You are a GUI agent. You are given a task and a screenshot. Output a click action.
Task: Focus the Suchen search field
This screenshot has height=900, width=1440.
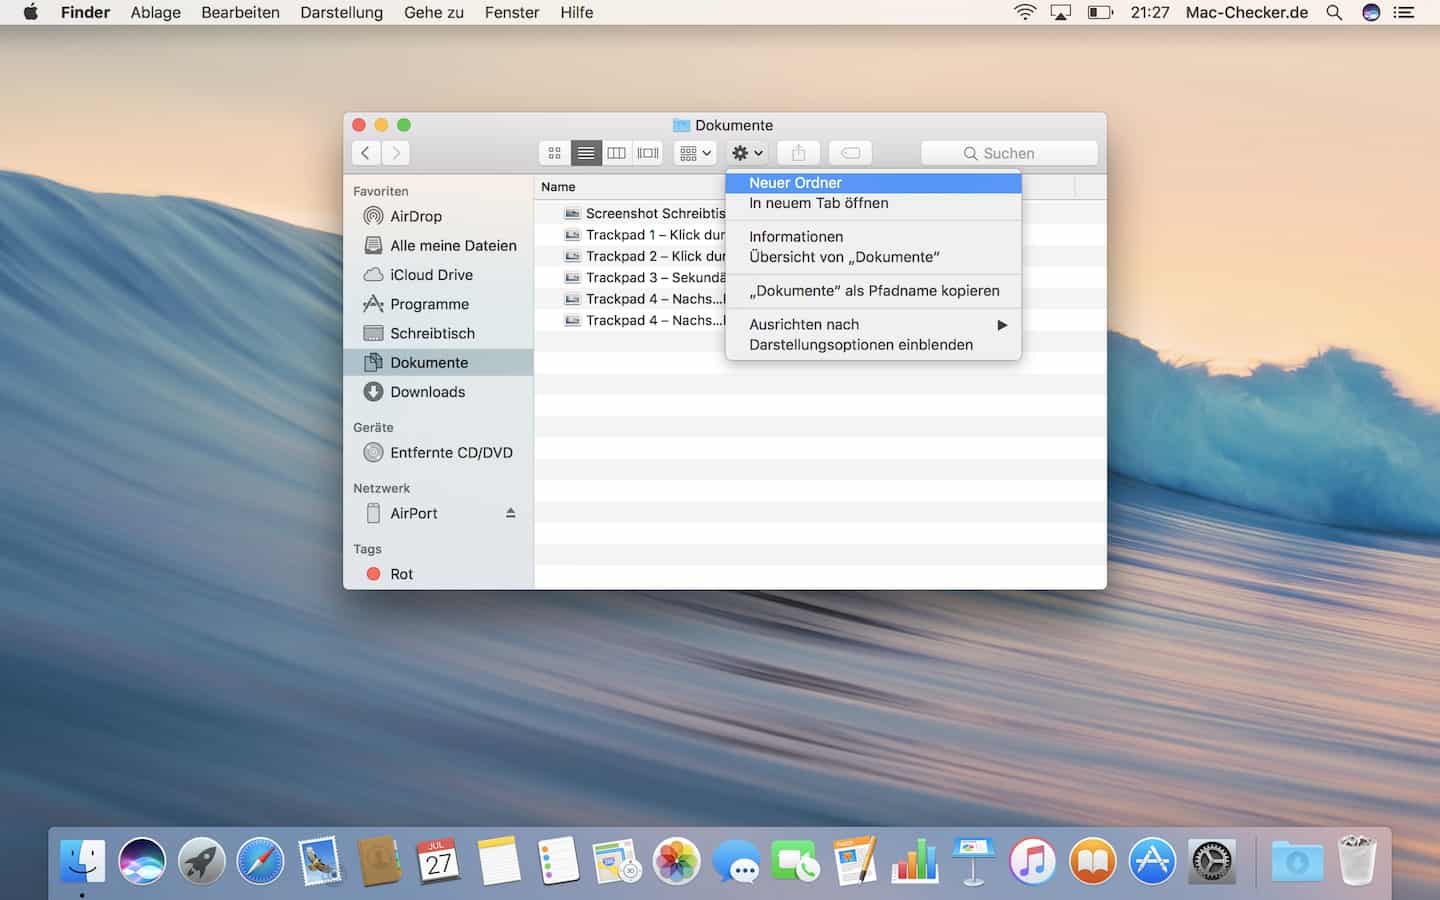1009,153
